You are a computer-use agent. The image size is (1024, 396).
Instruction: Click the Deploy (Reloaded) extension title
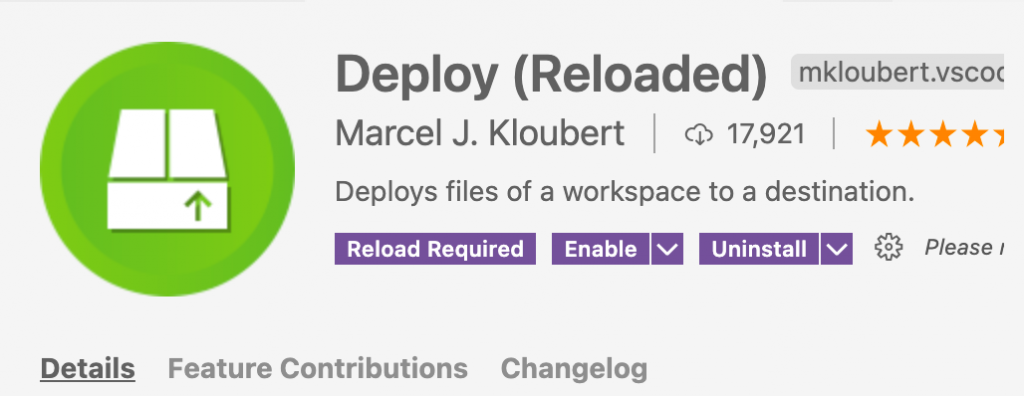551,74
